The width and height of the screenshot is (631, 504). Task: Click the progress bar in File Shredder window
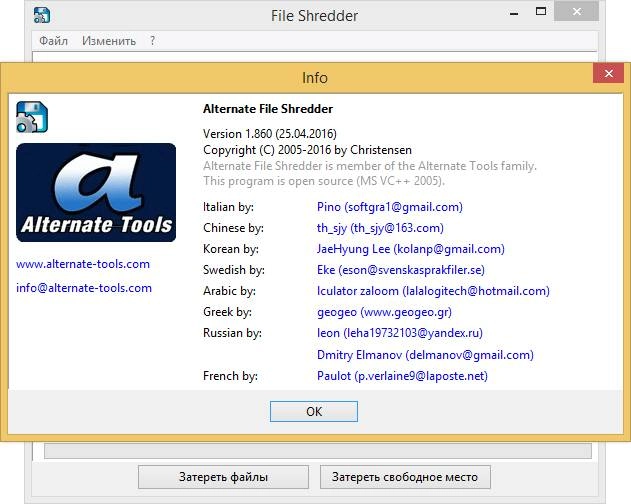[x=318, y=451]
